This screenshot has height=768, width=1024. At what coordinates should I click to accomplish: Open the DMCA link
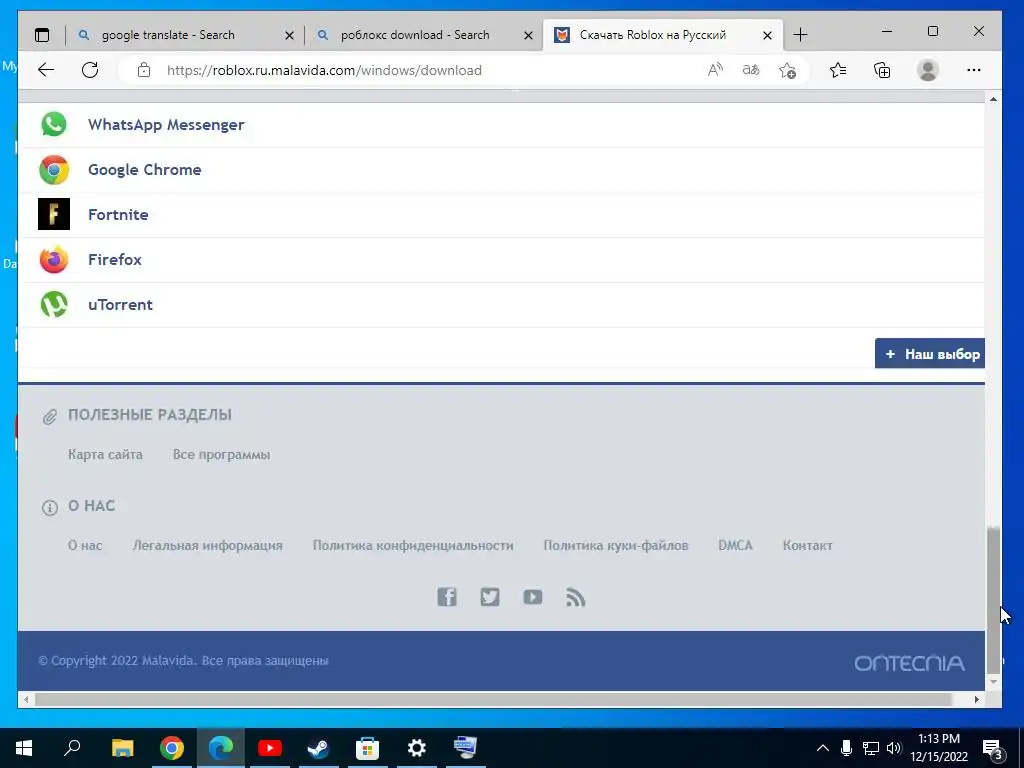click(735, 545)
